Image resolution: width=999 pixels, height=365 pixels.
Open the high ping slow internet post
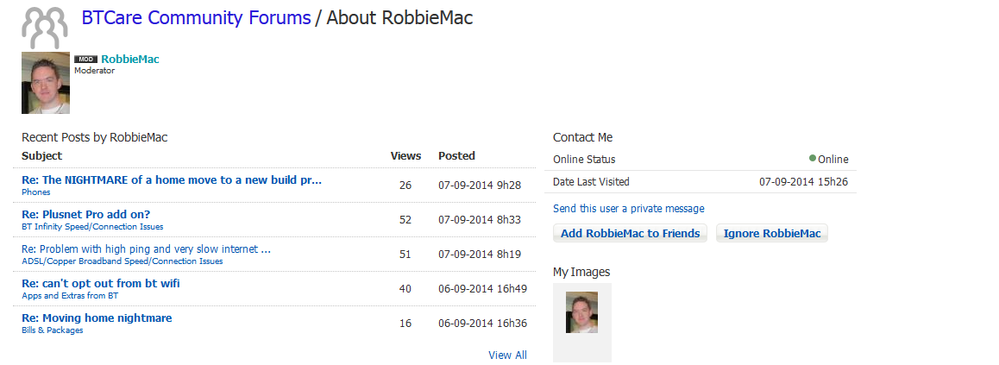tap(147, 249)
